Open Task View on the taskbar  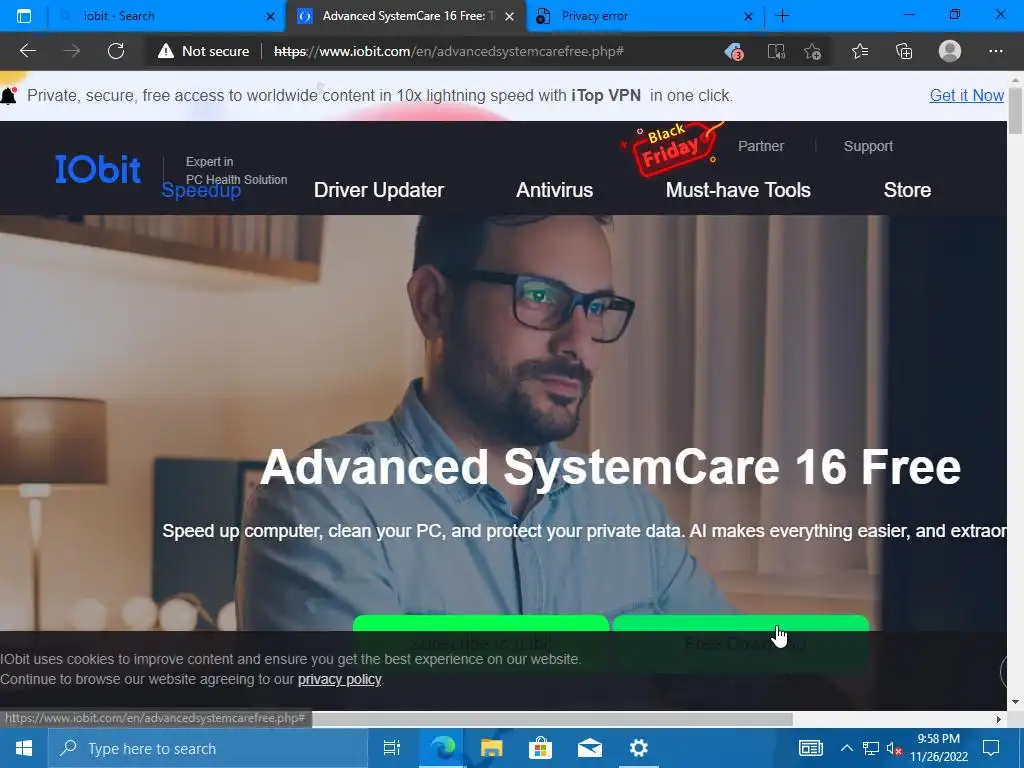click(x=392, y=748)
